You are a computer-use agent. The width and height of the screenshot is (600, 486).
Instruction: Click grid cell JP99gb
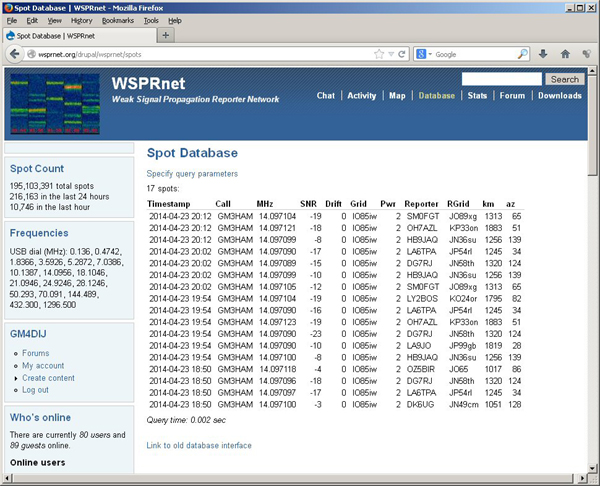[463, 346]
